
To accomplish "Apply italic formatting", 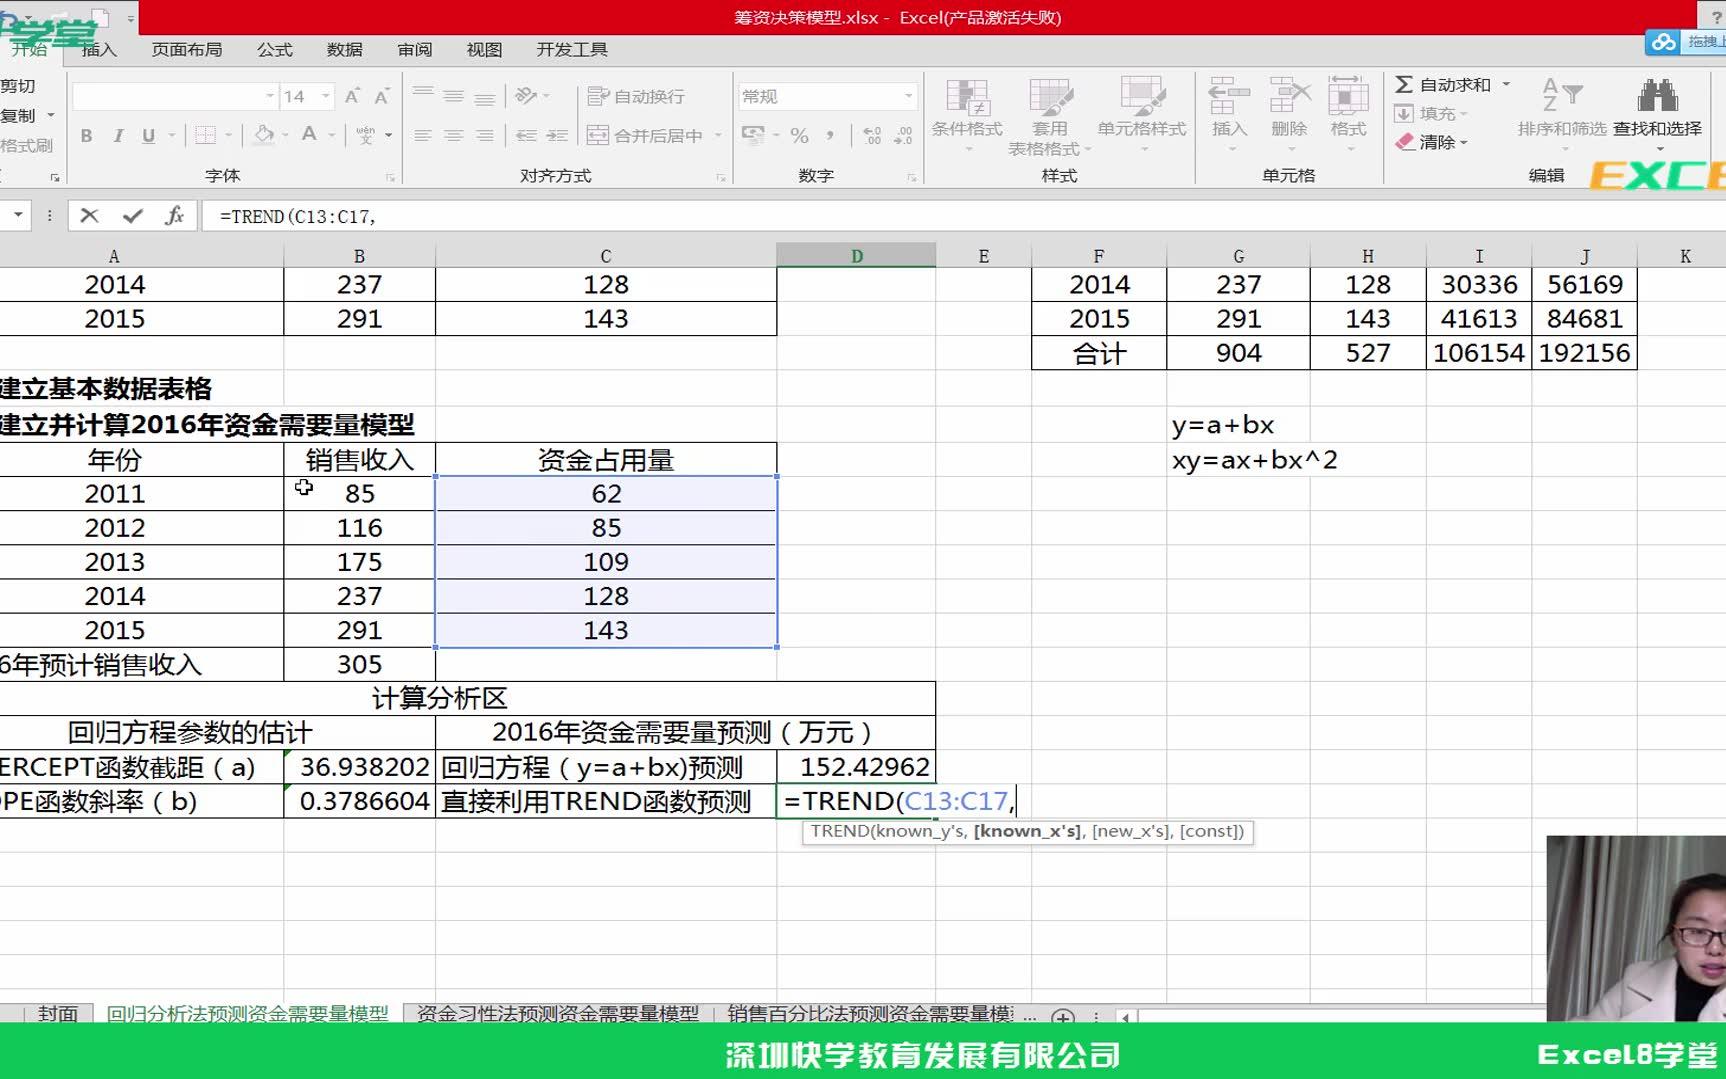I will coord(119,134).
